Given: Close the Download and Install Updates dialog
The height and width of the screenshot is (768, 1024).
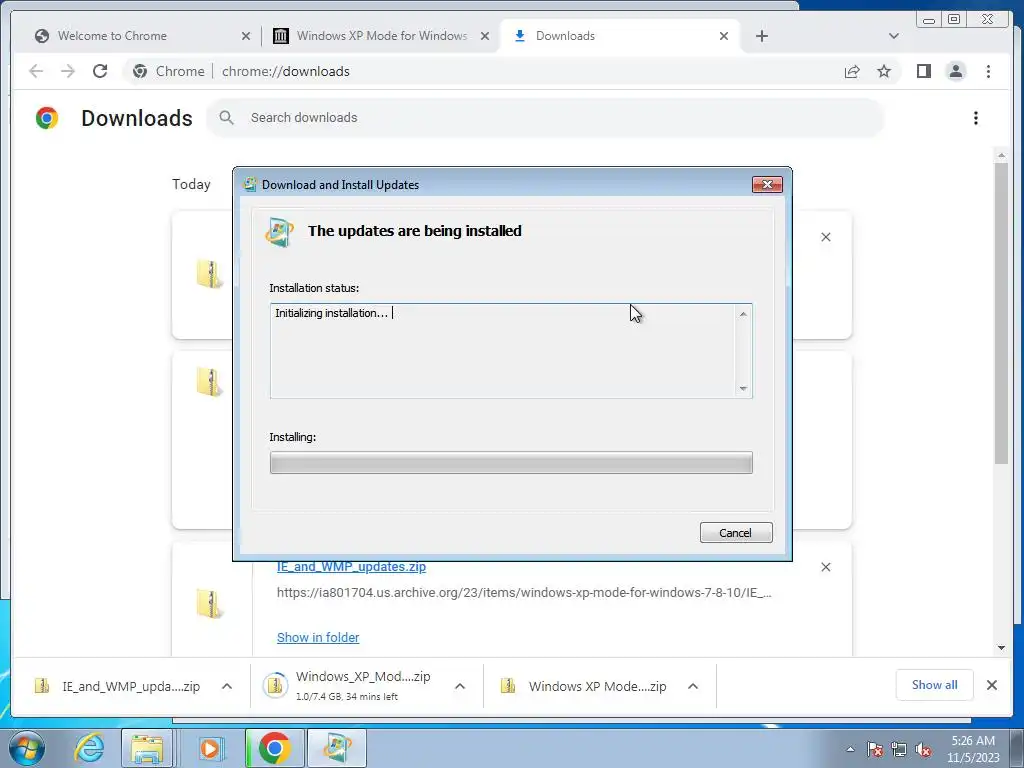Looking at the screenshot, I should (767, 184).
